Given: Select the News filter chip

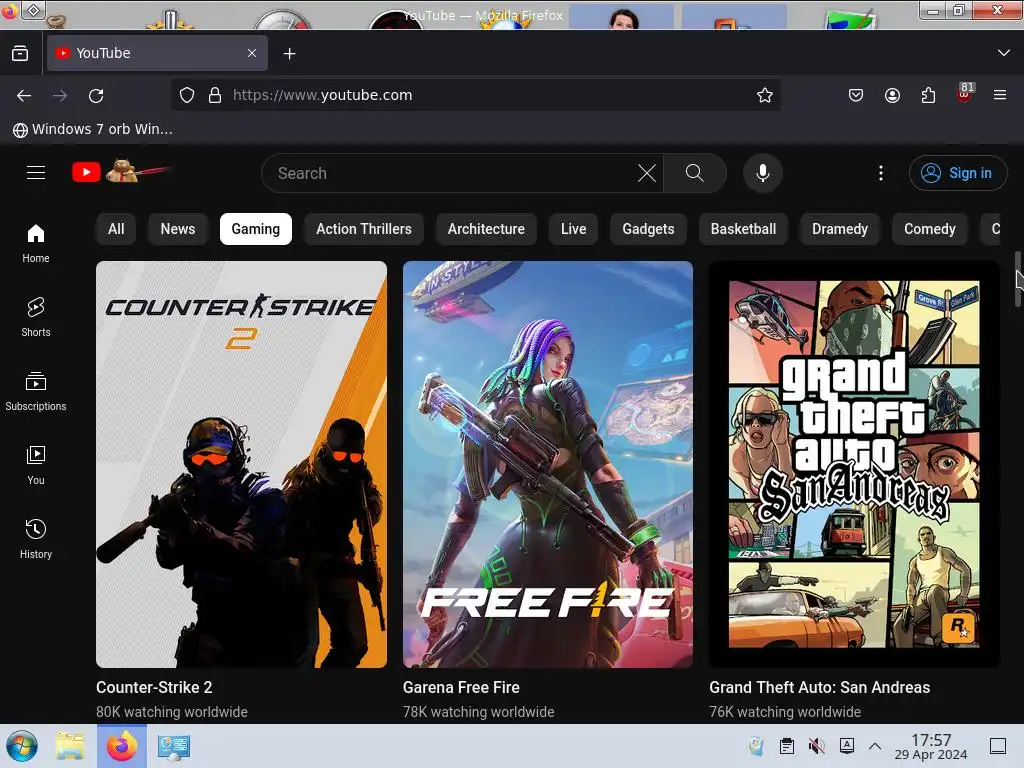Looking at the screenshot, I should point(178,229).
